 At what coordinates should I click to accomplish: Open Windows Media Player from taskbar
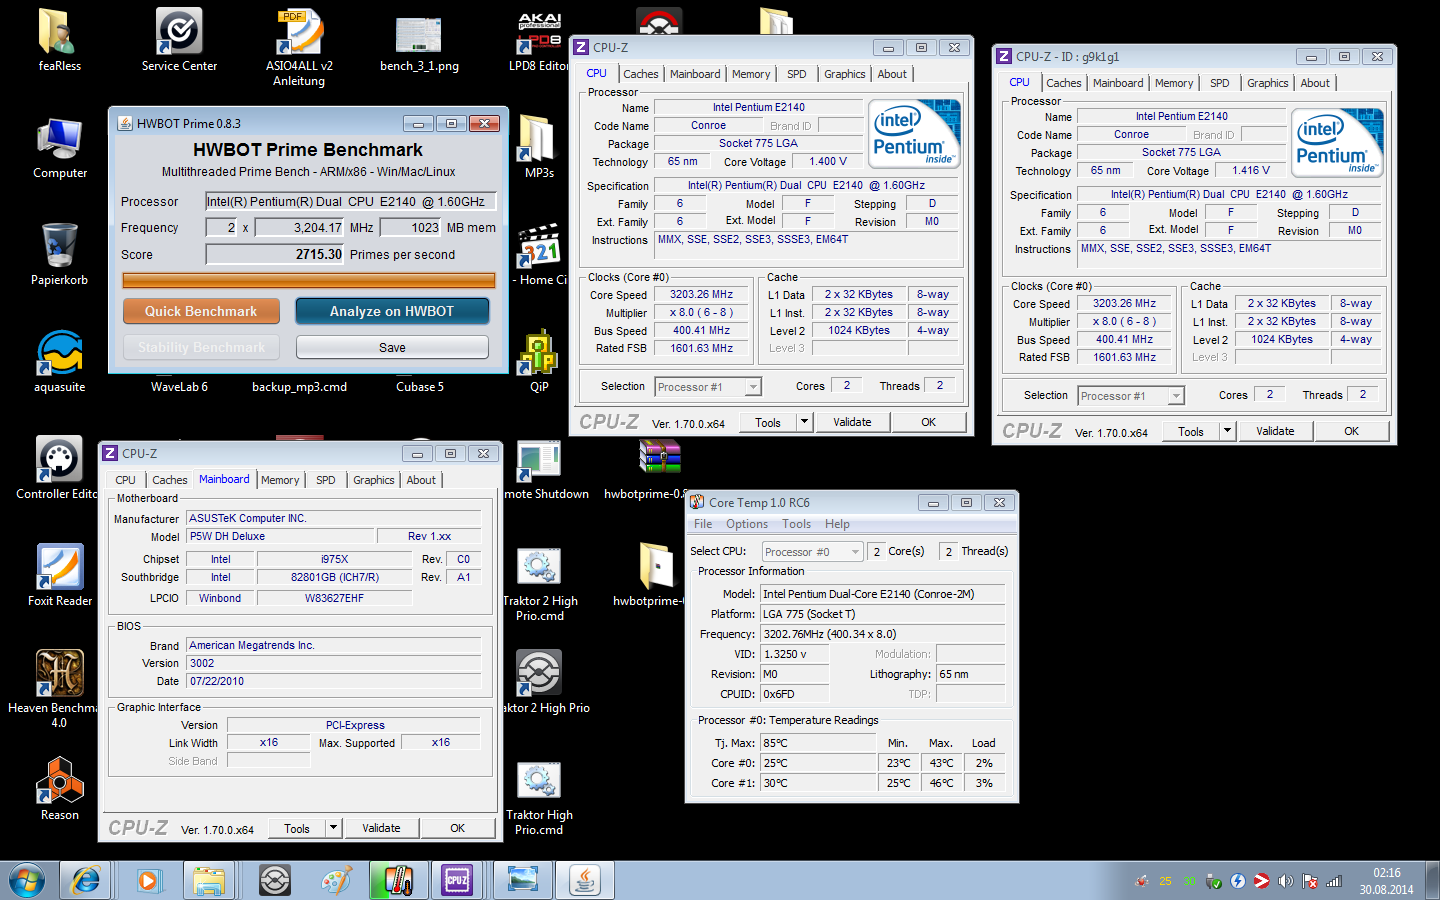[x=148, y=881]
